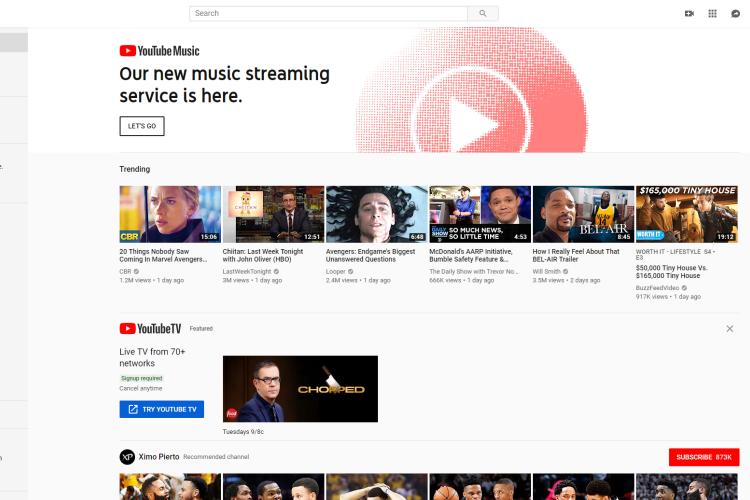Play Chiitan Last Week Tonight thumbnail

coord(273,214)
